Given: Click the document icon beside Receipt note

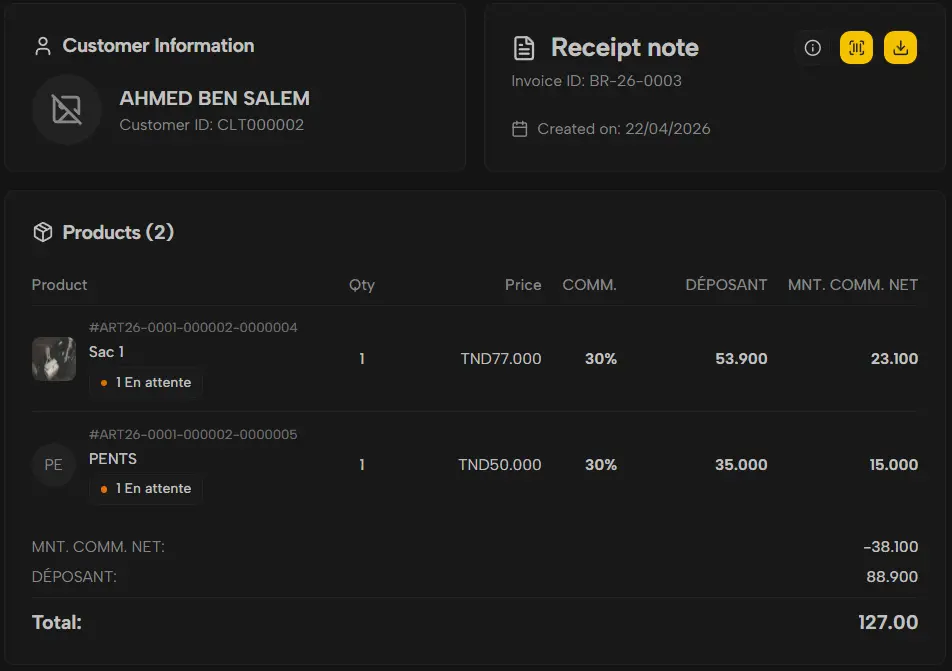Looking at the screenshot, I should tap(523, 48).
